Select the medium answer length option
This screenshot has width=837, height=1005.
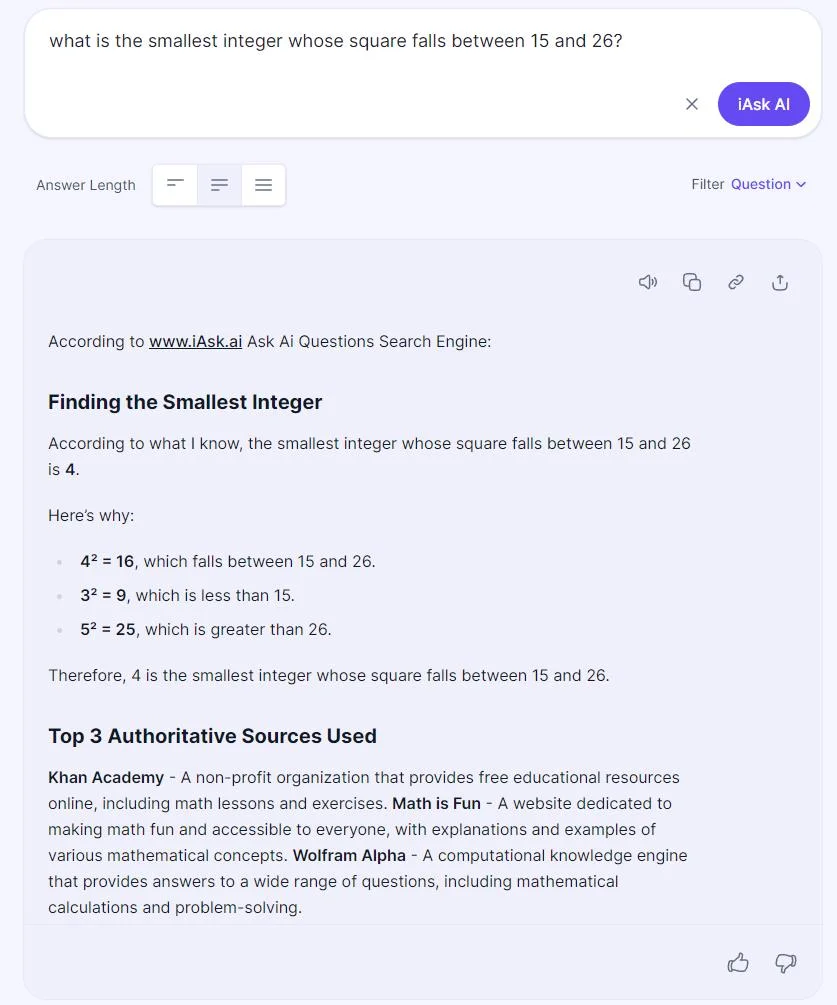click(219, 185)
